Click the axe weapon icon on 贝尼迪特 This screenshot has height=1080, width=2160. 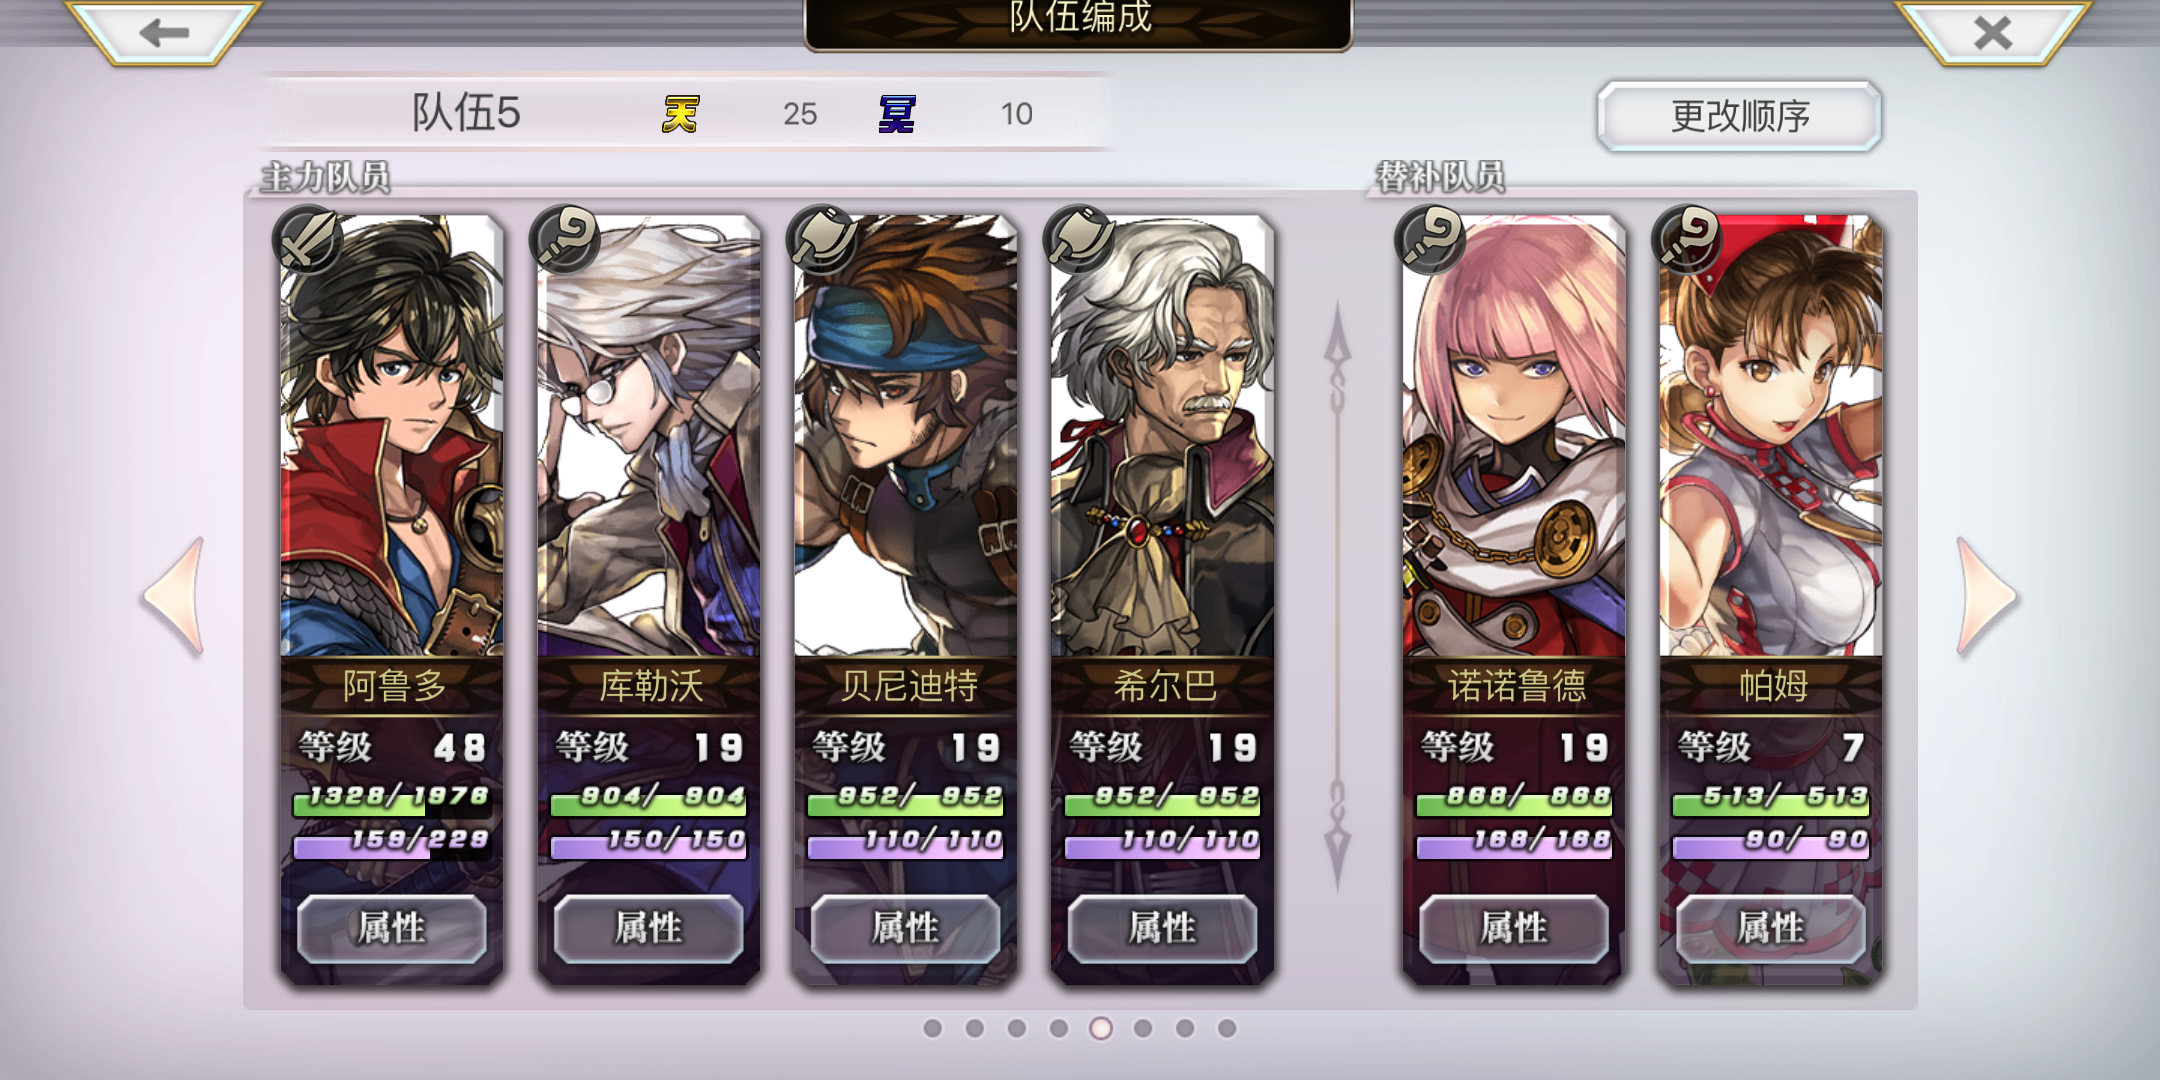[822, 240]
